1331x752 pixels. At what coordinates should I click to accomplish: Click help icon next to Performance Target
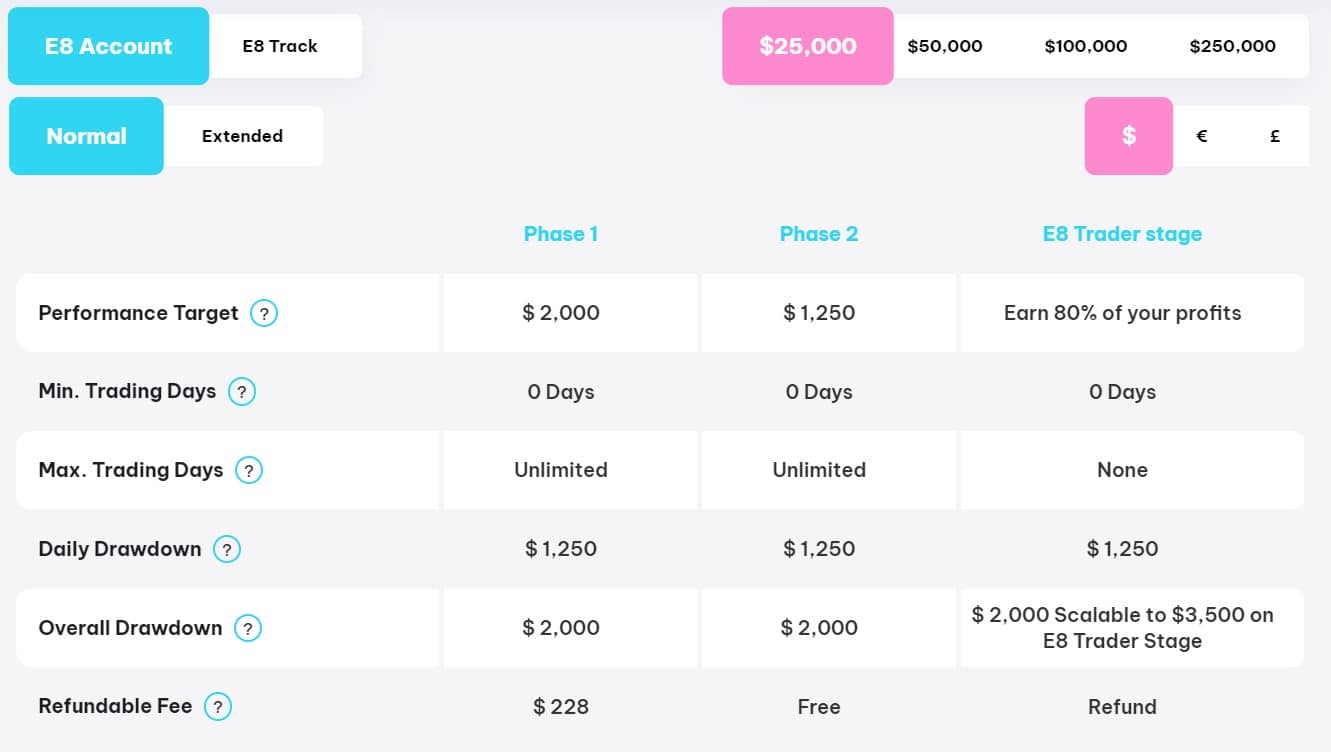pyautogui.click(x=264, y=313)
